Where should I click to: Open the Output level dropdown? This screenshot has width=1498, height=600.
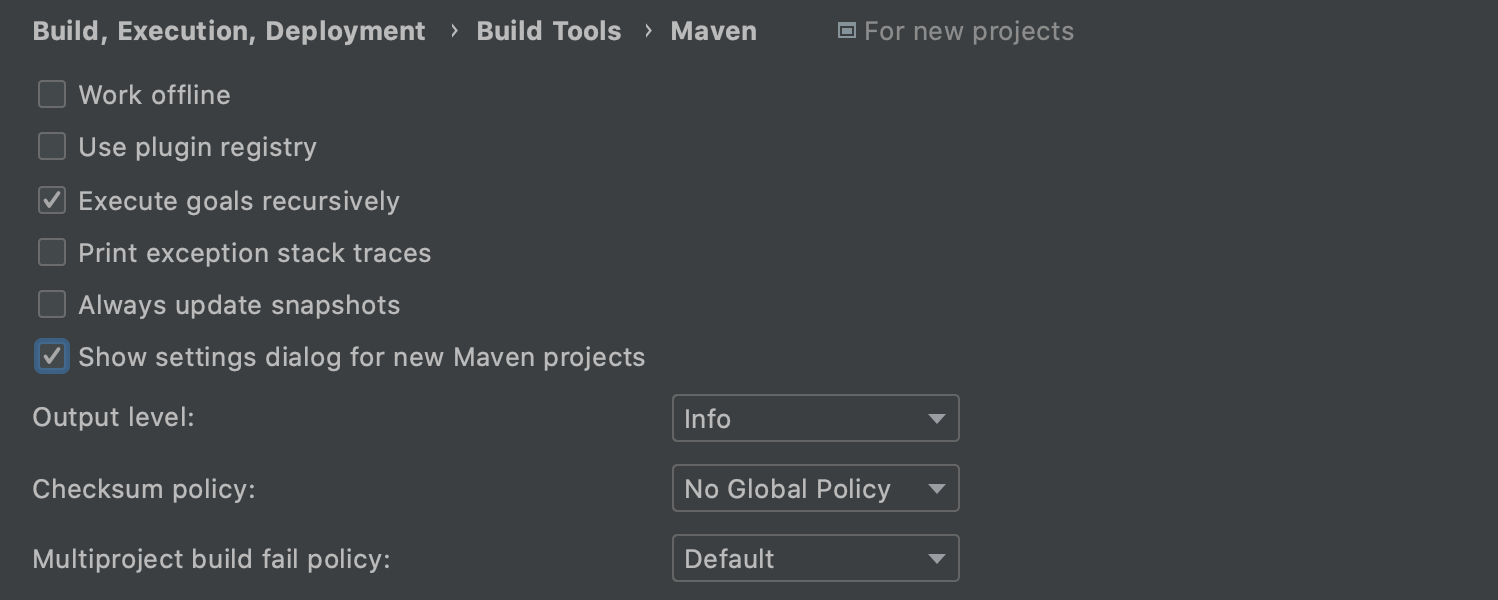tap(815, 418)
